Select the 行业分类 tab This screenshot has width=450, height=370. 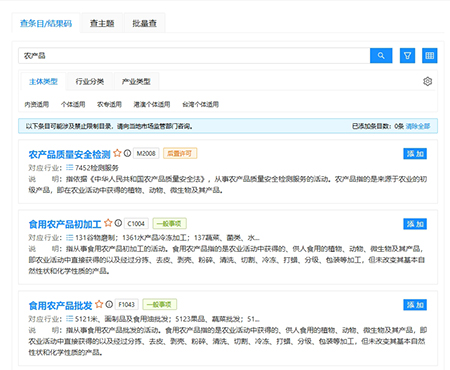click(x=90, y=81)
